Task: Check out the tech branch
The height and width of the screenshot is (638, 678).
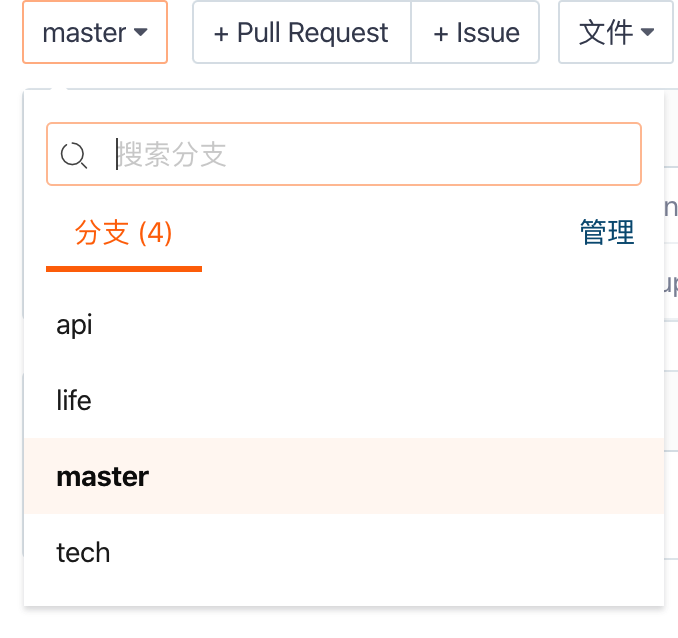Action: click(83, 552)
